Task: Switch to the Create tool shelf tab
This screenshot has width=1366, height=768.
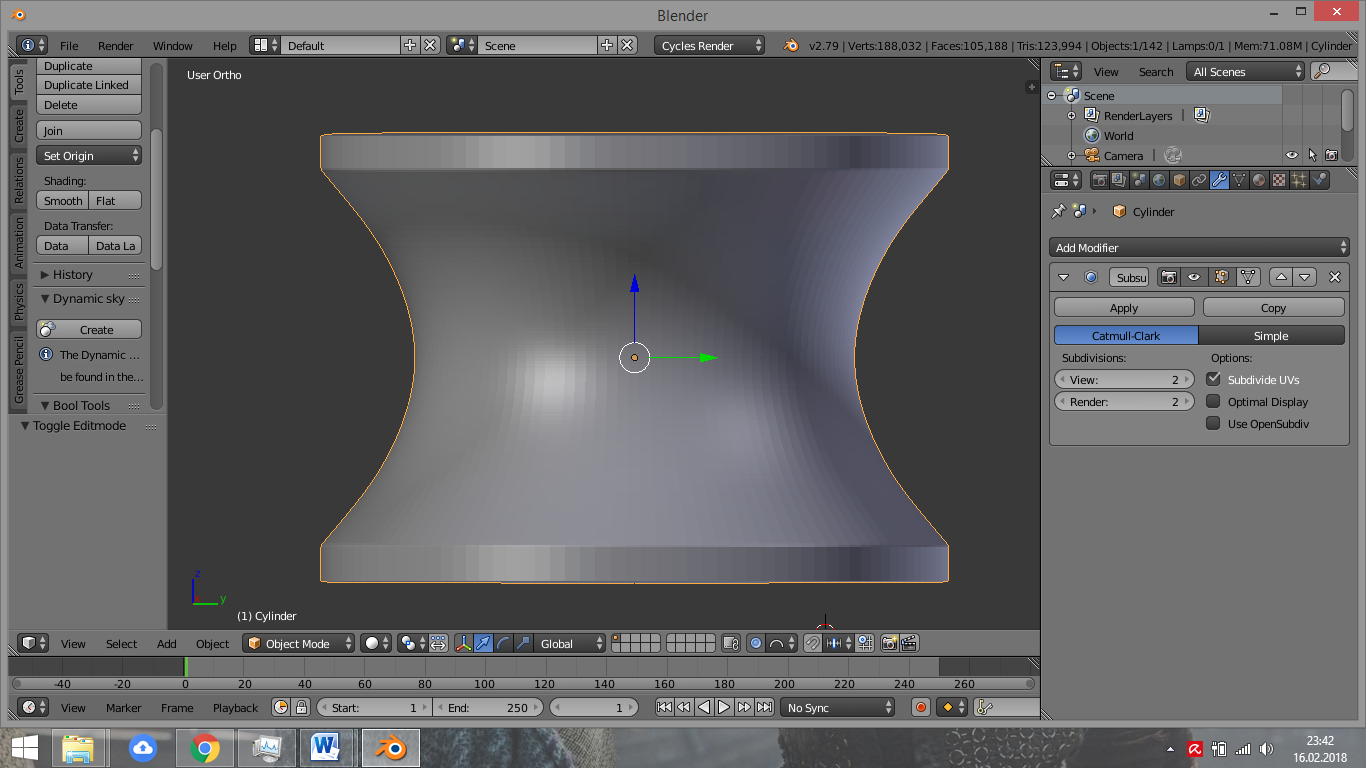Action: (19, 126)
